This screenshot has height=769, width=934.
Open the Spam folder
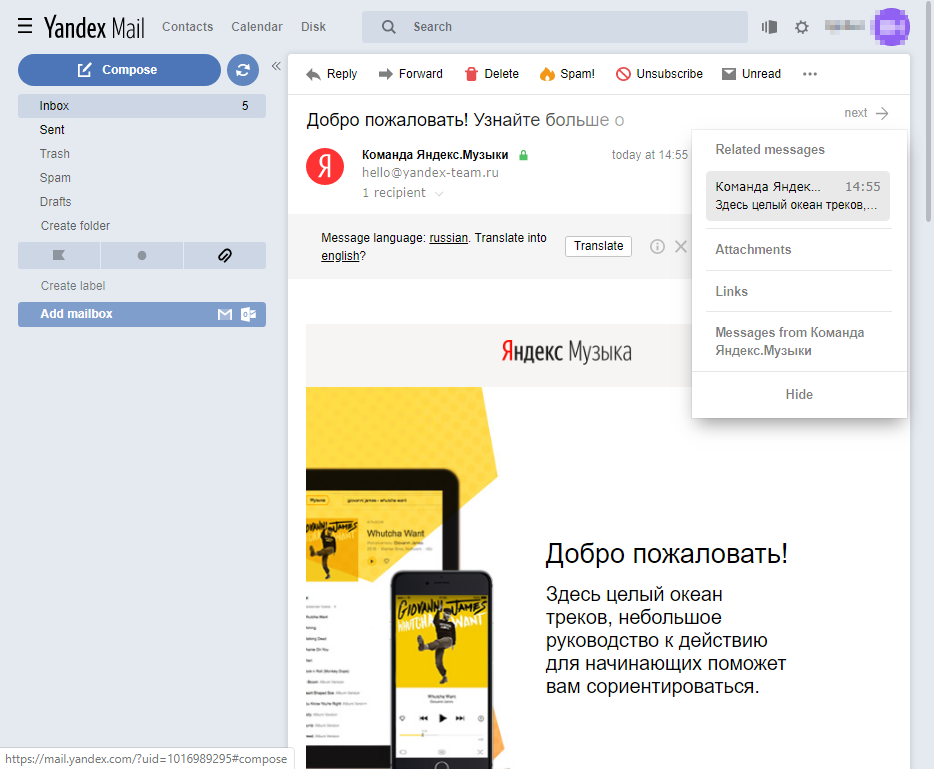click(x=55, y=178)
